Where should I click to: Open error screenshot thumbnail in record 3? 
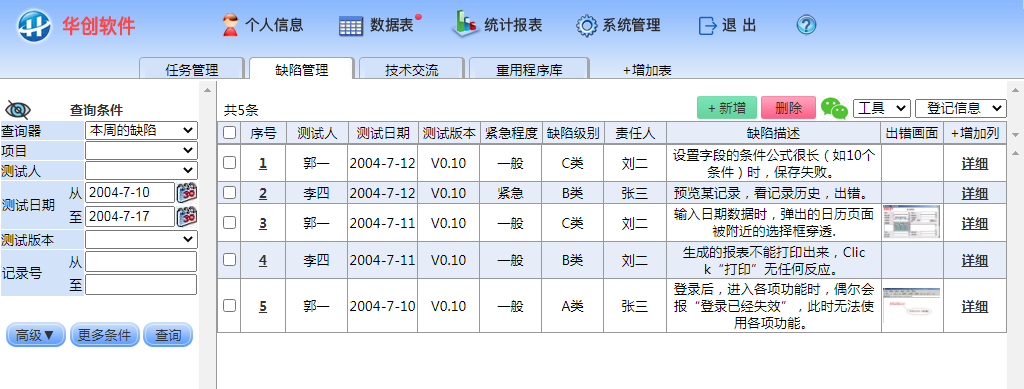coord(911,222)
